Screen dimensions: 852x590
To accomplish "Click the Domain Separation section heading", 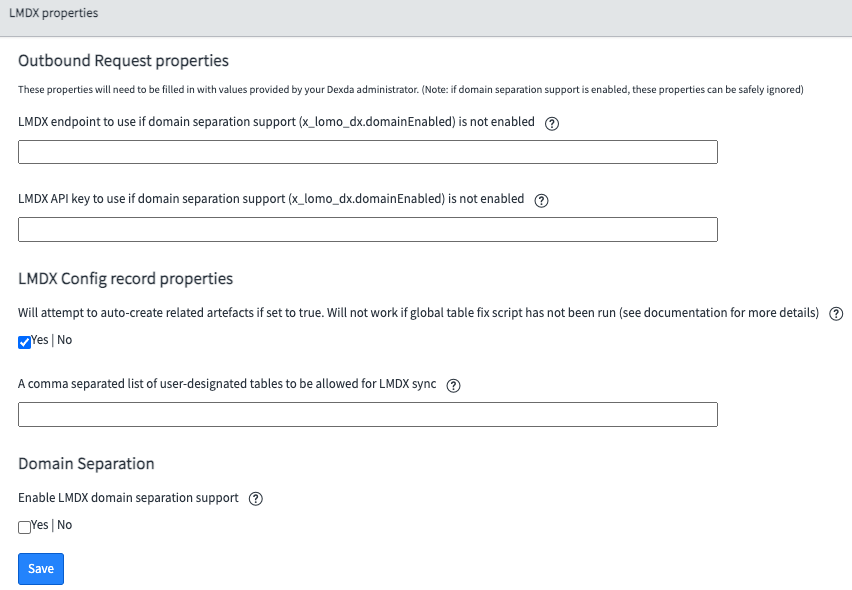I will [x=86, y=464].
